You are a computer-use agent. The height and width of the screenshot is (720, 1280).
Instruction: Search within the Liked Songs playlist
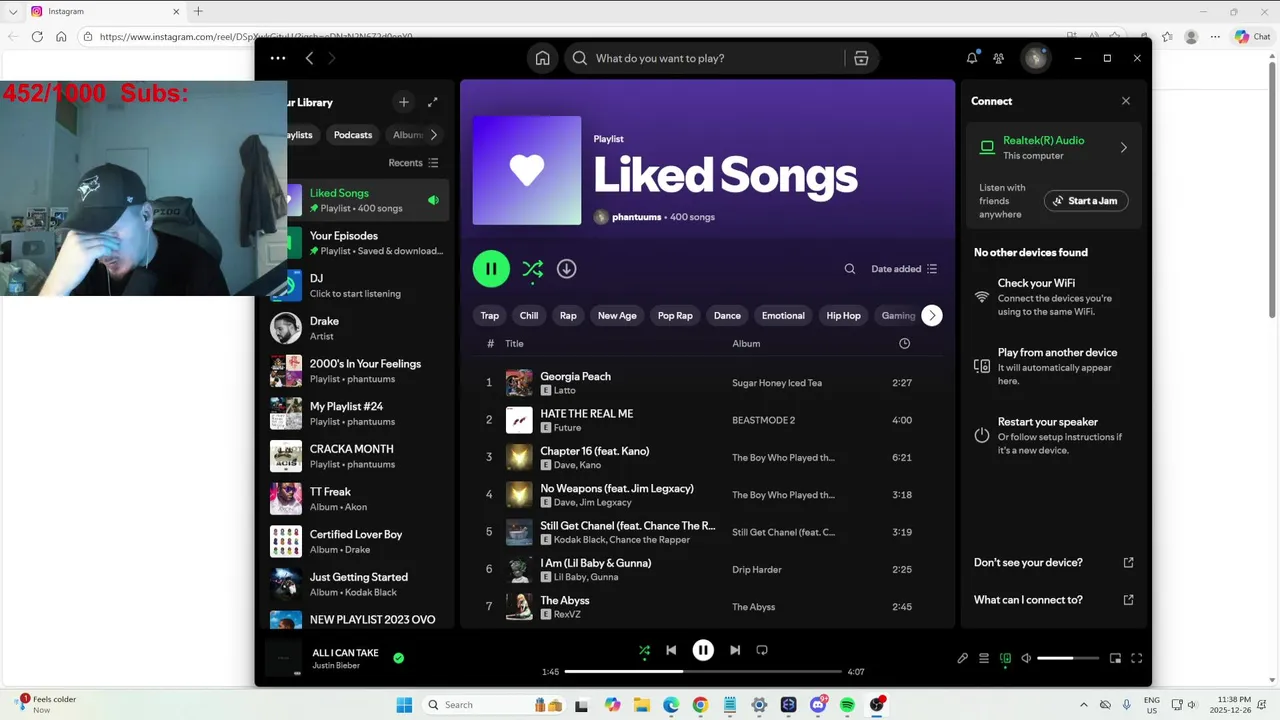(849, 269)
